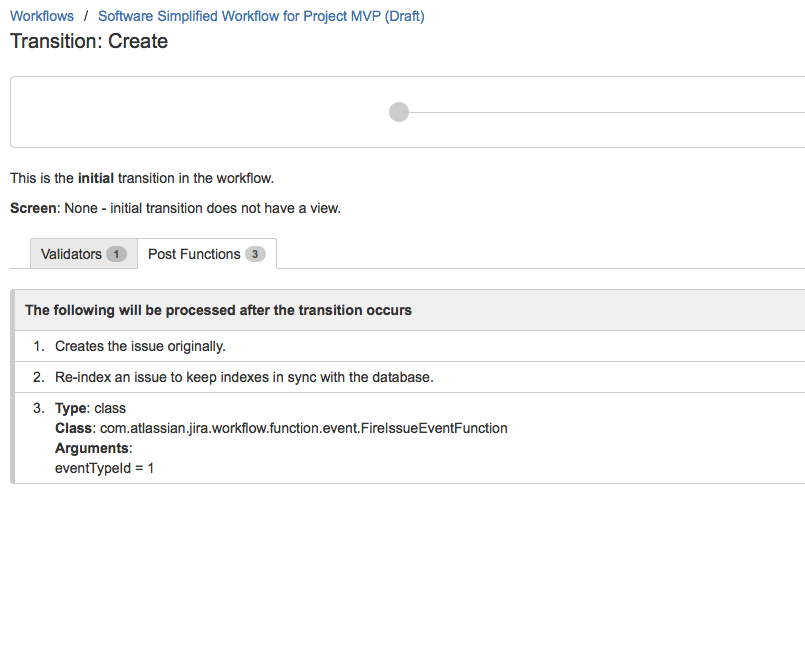The image size is (805, 659).
Task: Click the 'Transition: Create' page heading
Action: pyautogui.click(x=89, y=42)
